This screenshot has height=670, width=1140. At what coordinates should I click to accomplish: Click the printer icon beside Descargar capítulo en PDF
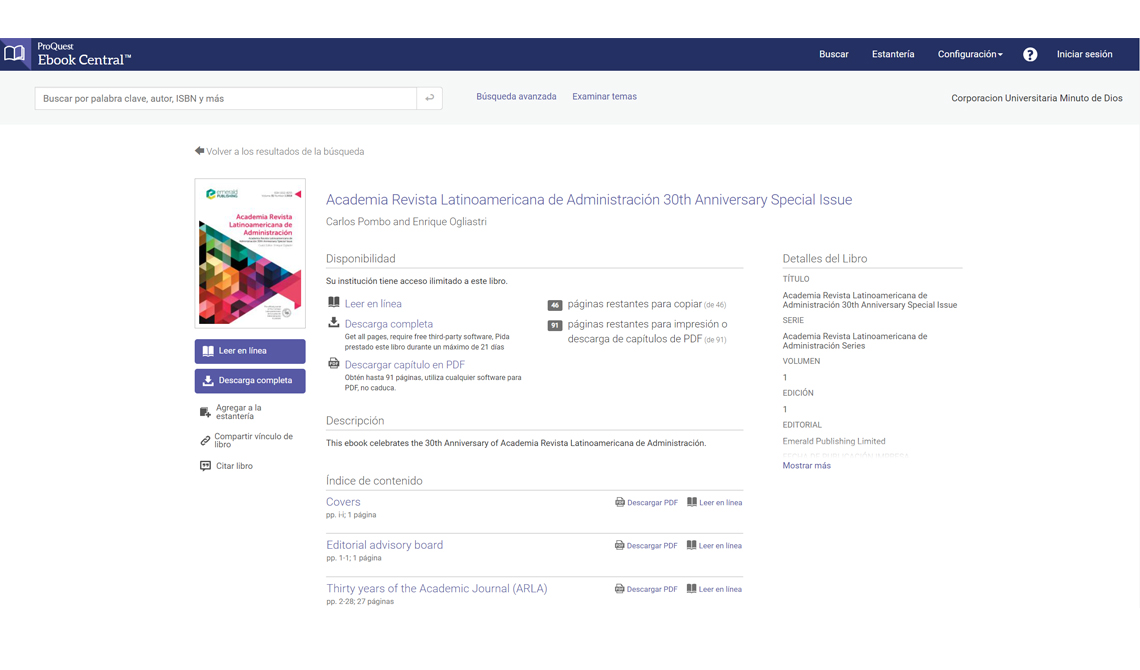(x=334, y=363)
